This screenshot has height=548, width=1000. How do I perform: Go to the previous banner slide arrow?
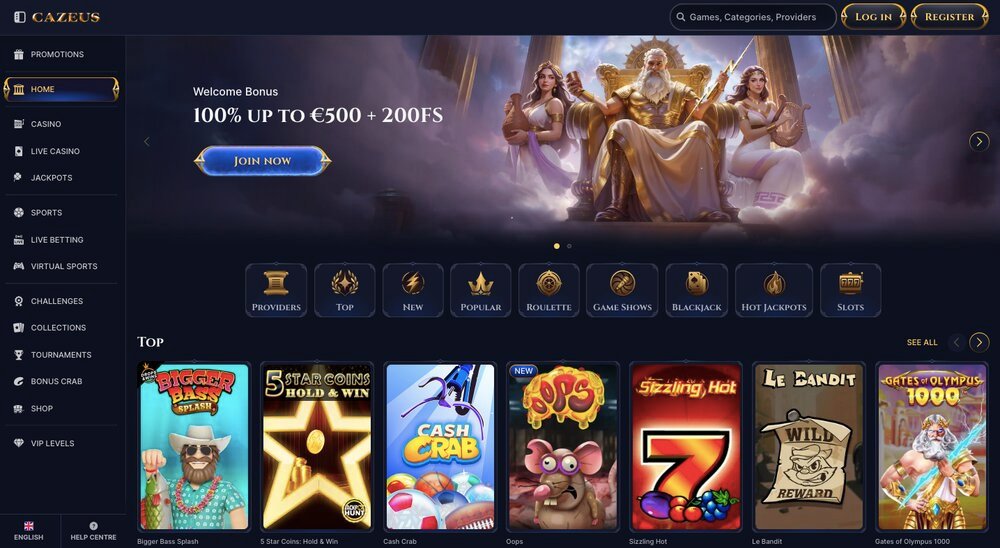pos(147,142)
